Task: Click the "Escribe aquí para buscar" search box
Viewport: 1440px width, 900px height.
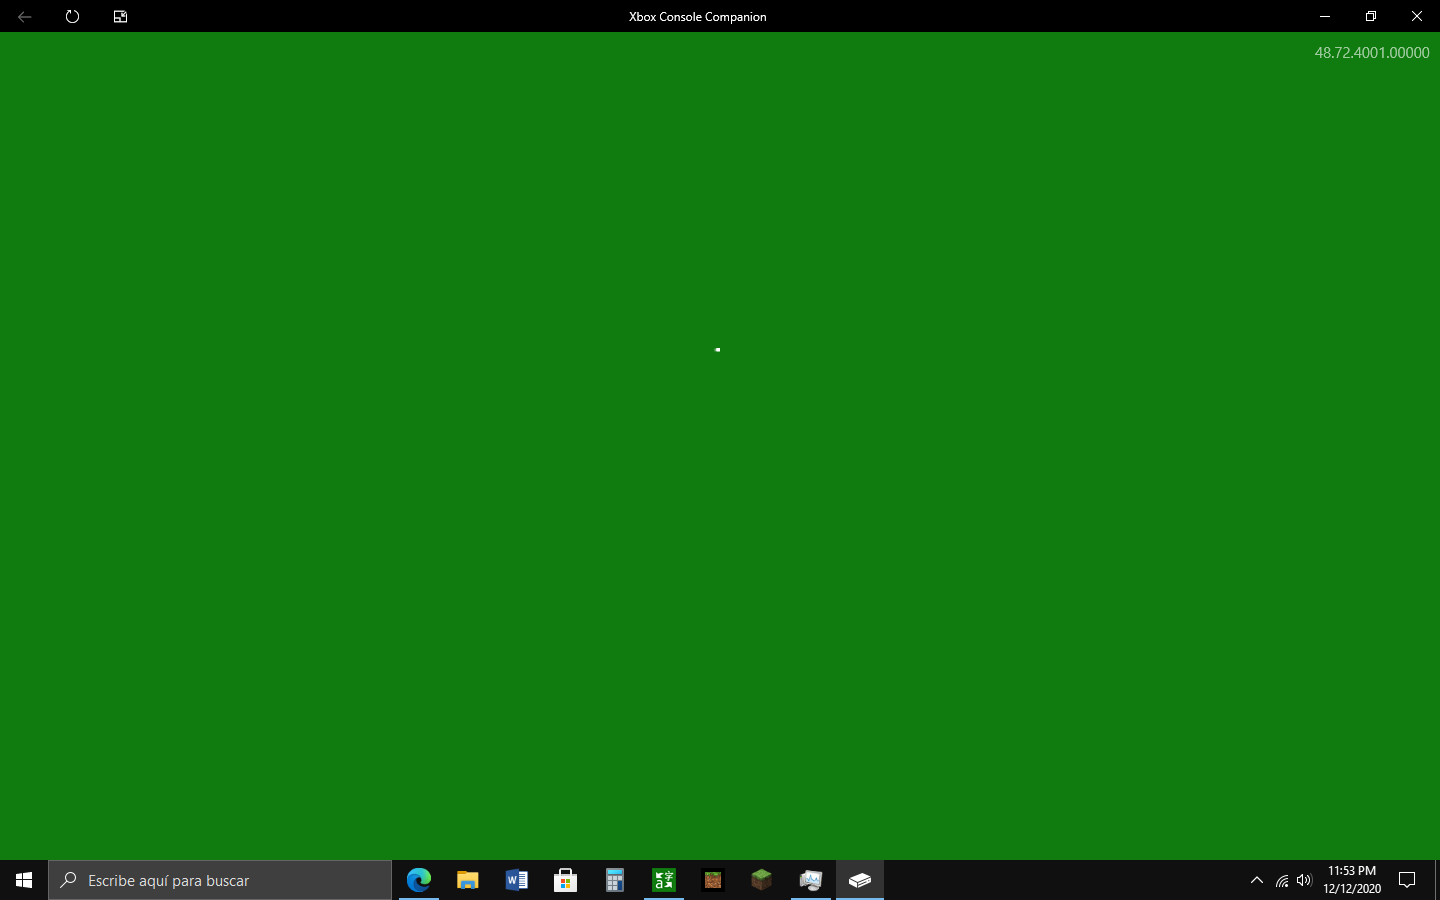Action: coord(220,880)
